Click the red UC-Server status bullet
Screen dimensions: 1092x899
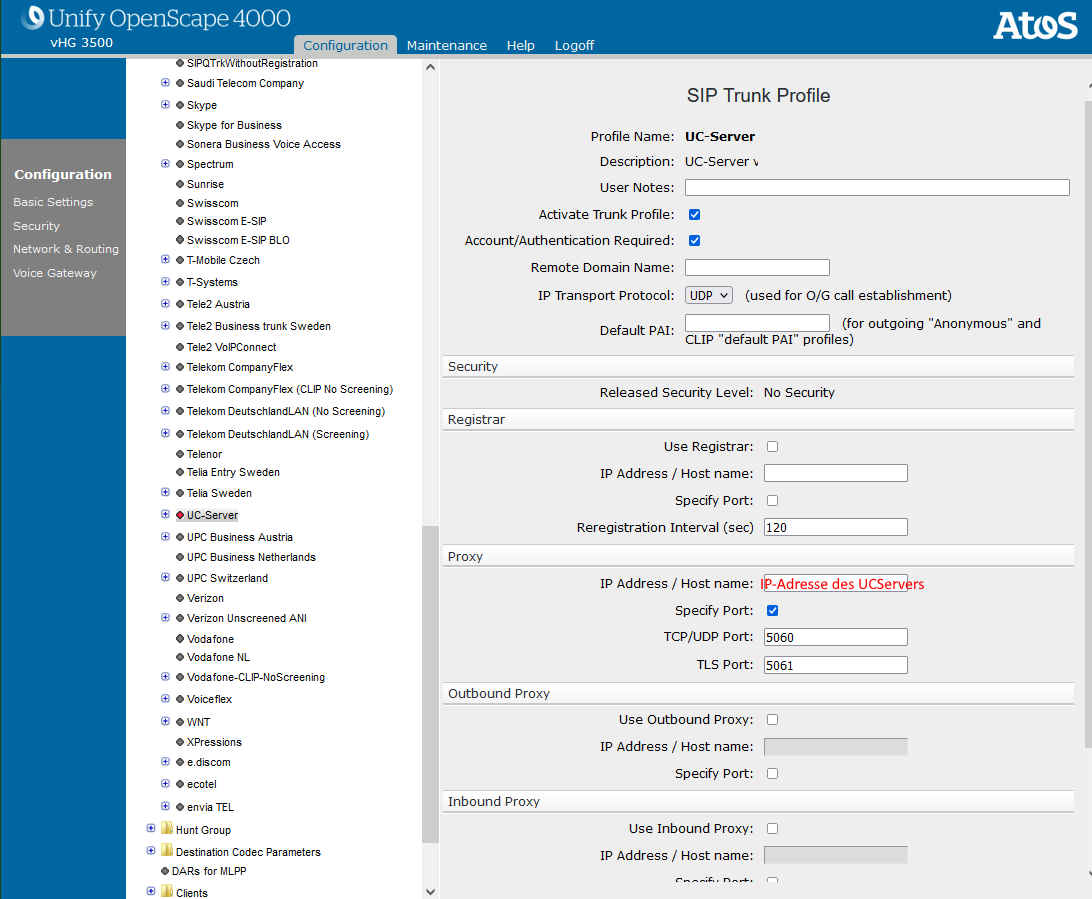tap(180, 515)
